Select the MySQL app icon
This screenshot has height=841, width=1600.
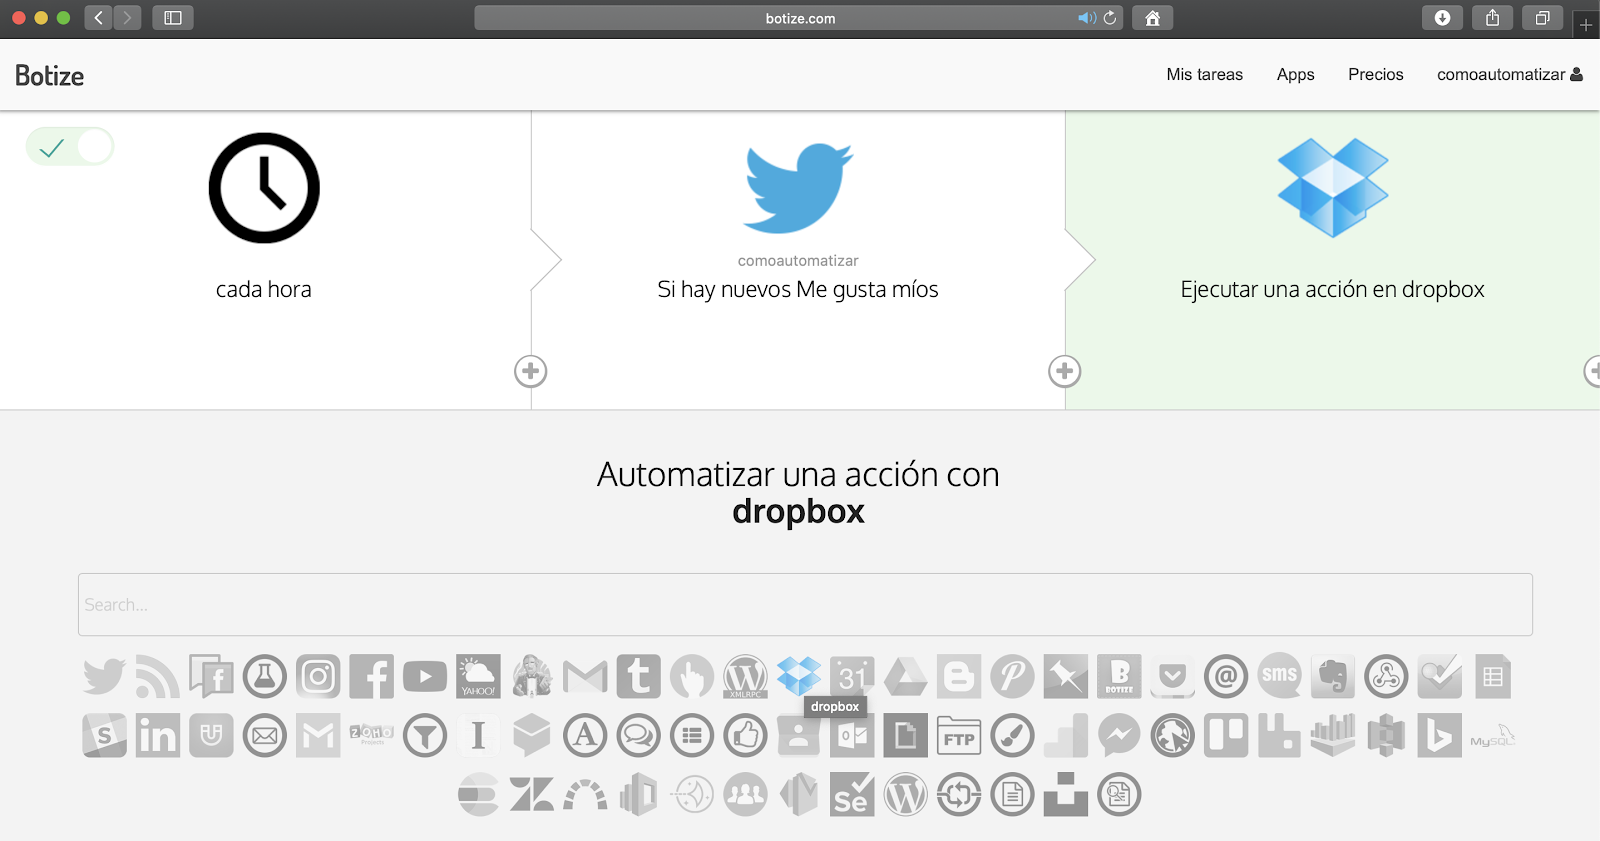click(1493, 737)
